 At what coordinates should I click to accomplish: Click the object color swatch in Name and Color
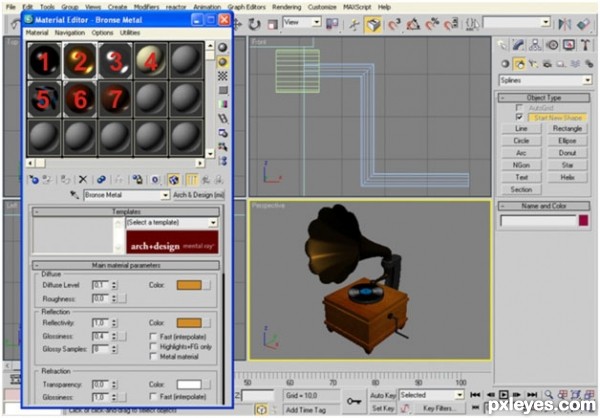pos(583,220)
